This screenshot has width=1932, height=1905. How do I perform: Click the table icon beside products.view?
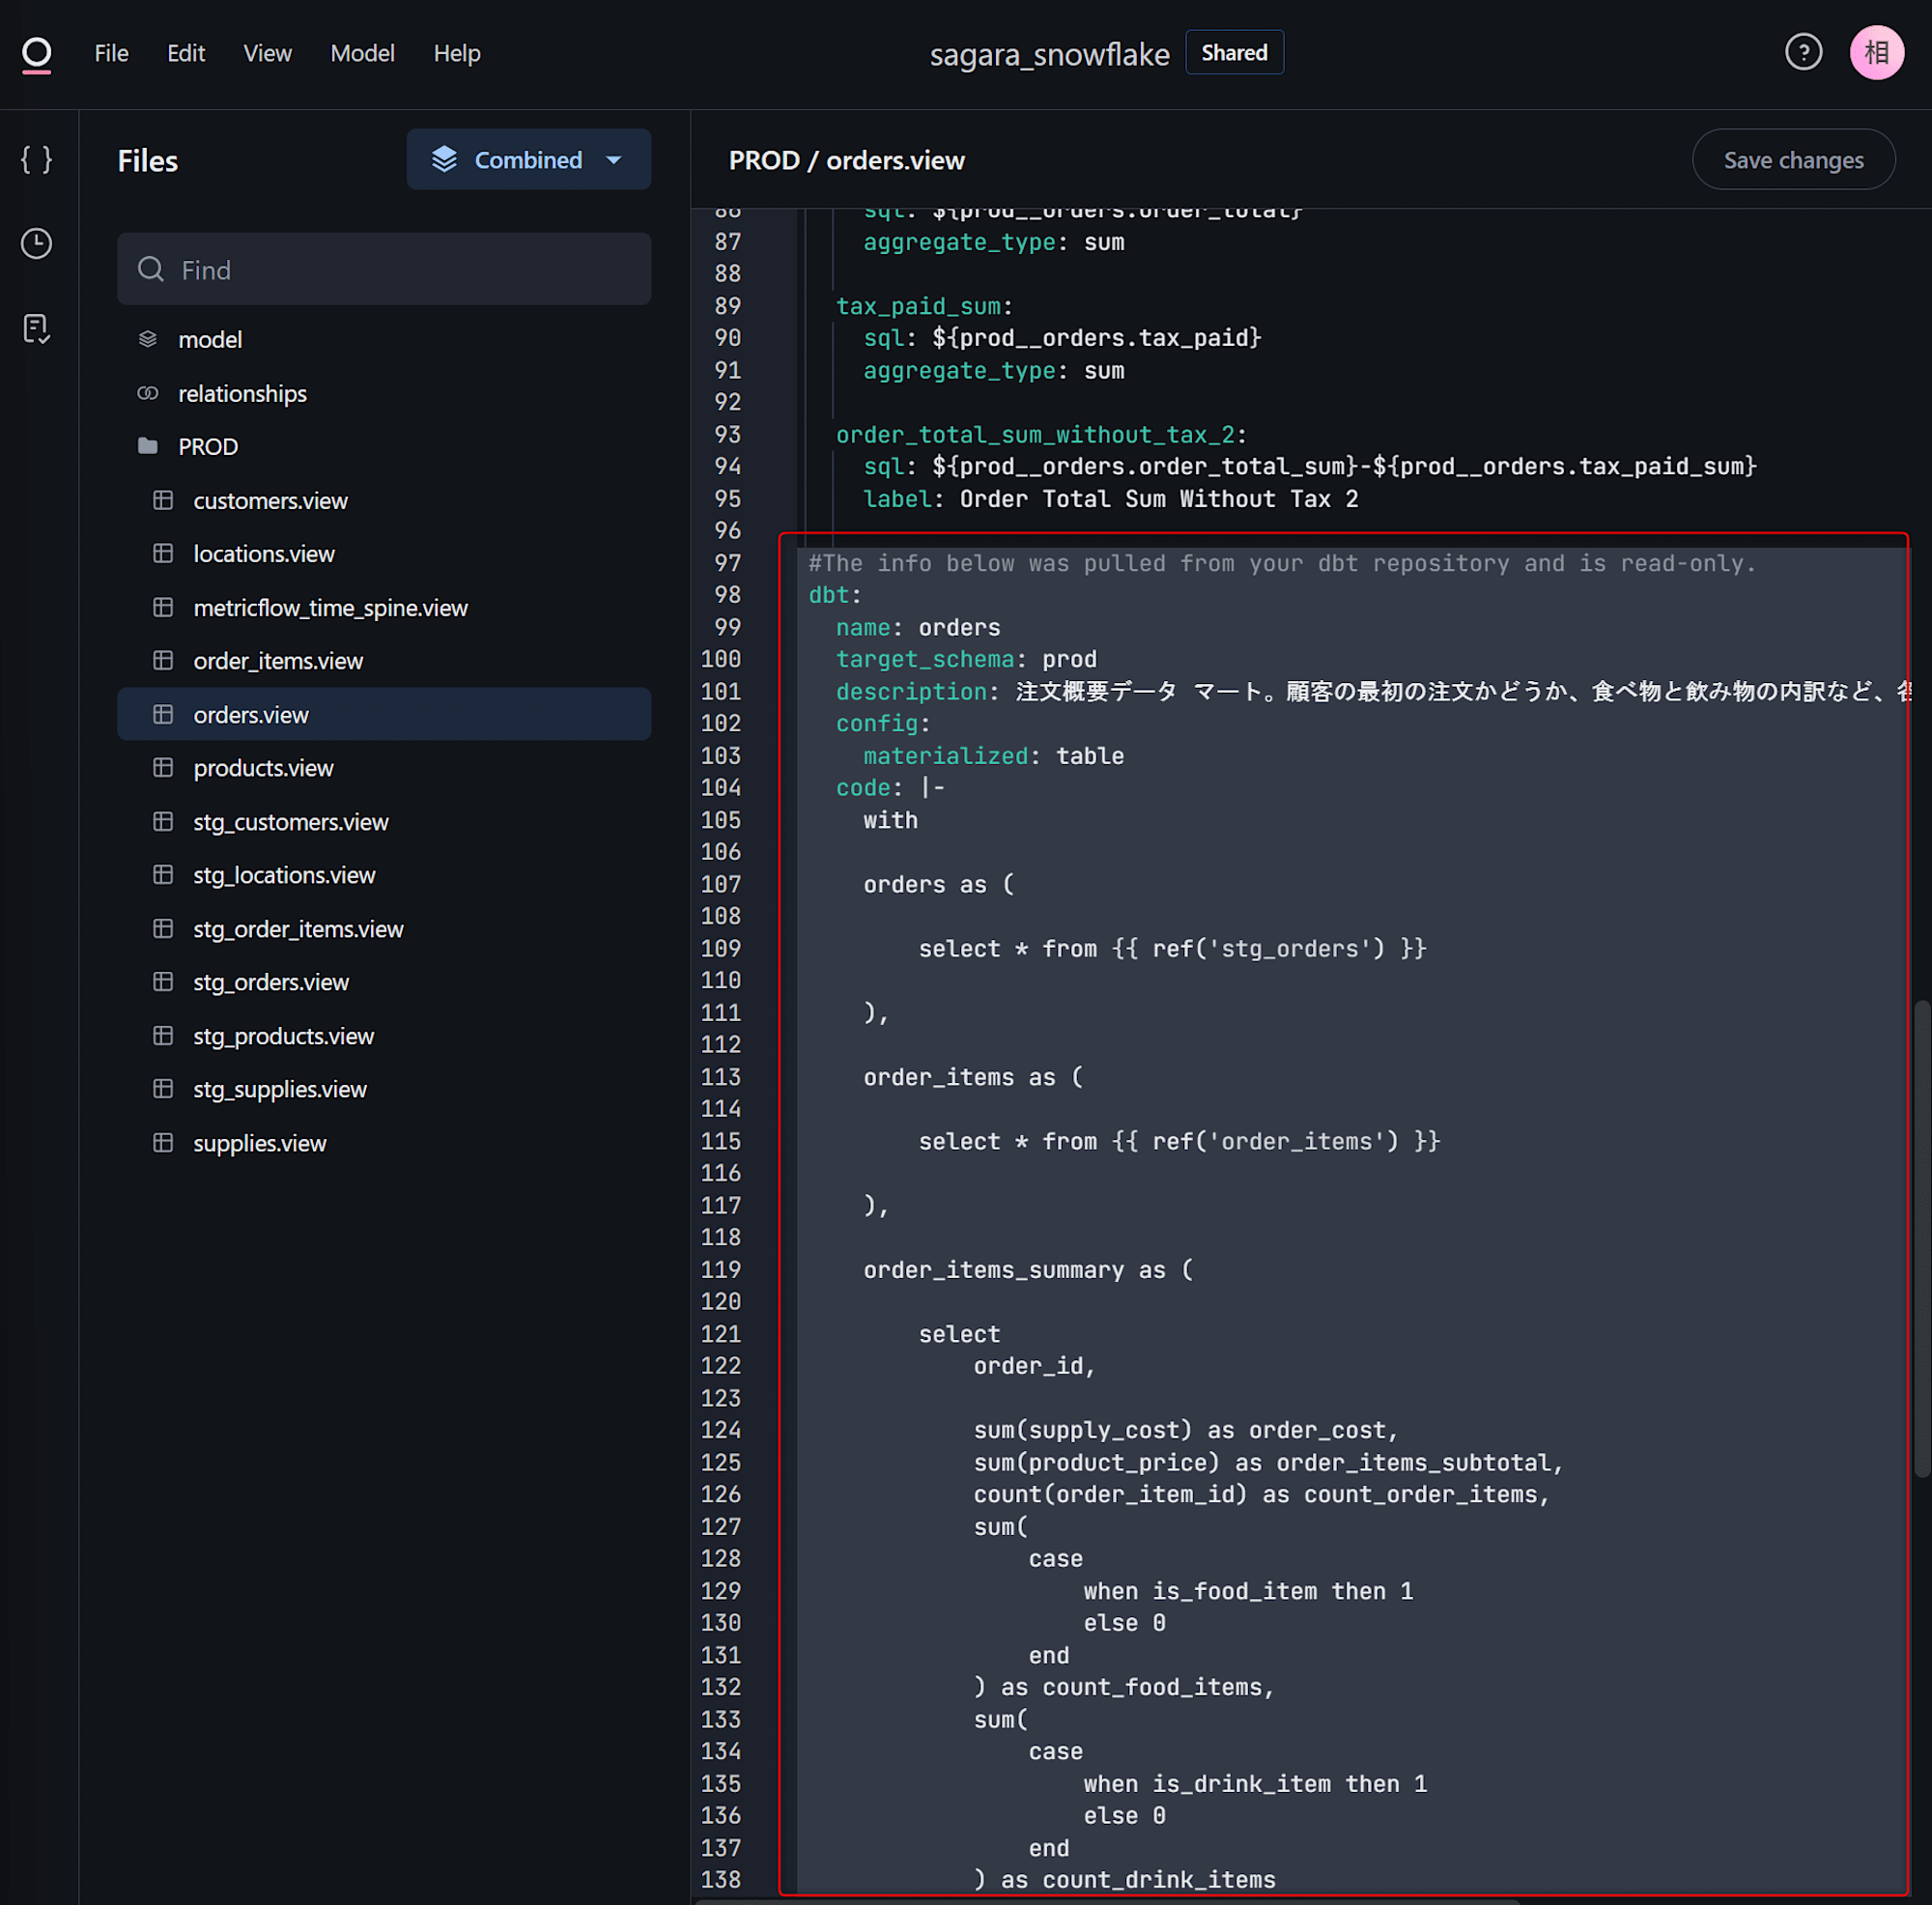coord(163,767)
